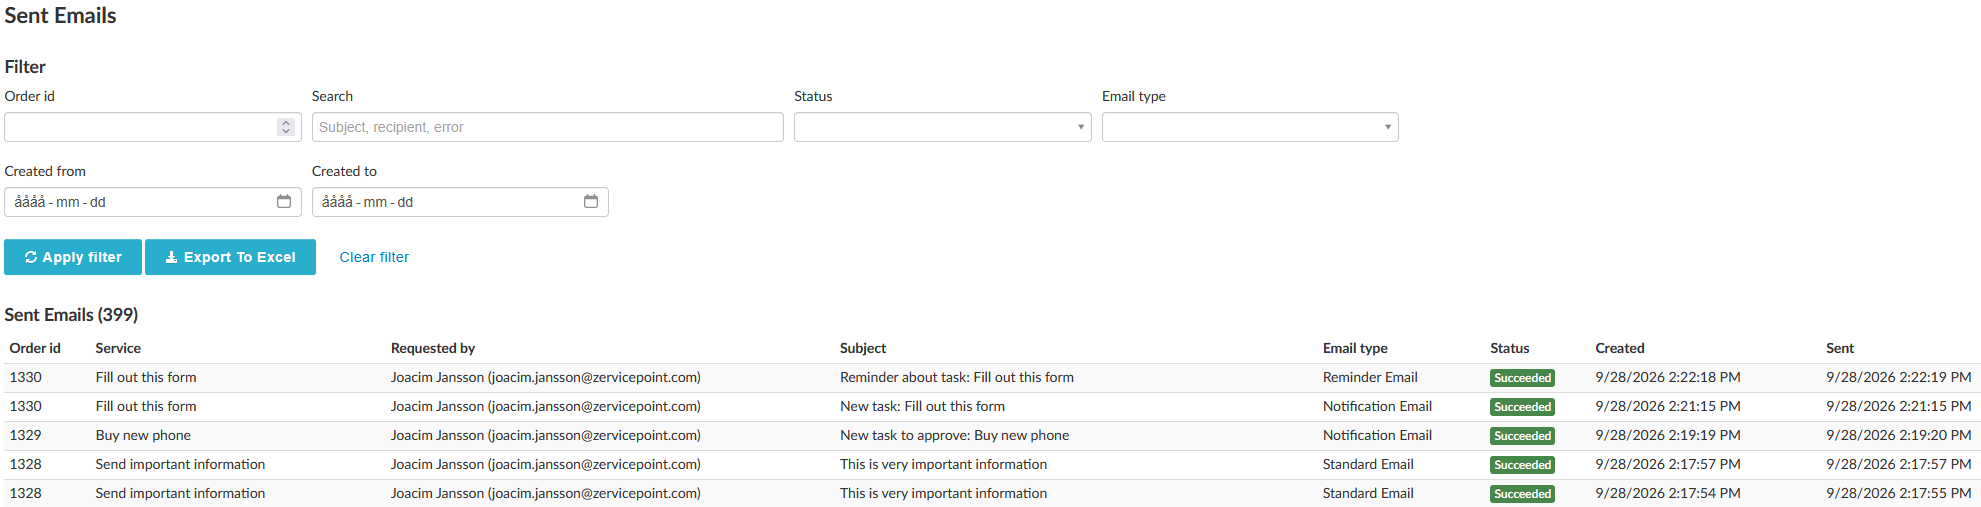1981x507 pixels.
Task: Click the Clear filter link
Action: pyautogui.click(x=374, y=257)
